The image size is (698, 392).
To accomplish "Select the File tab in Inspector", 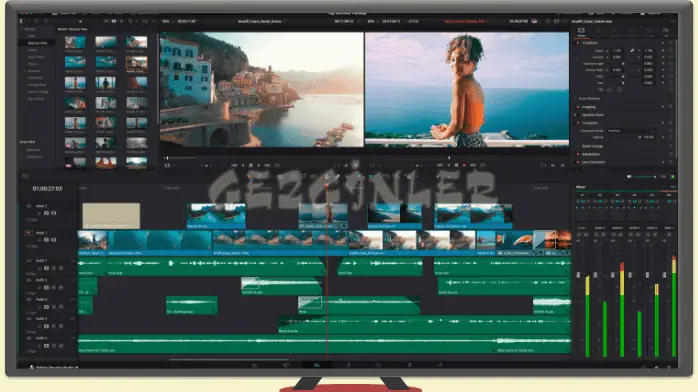I will 666,32.
